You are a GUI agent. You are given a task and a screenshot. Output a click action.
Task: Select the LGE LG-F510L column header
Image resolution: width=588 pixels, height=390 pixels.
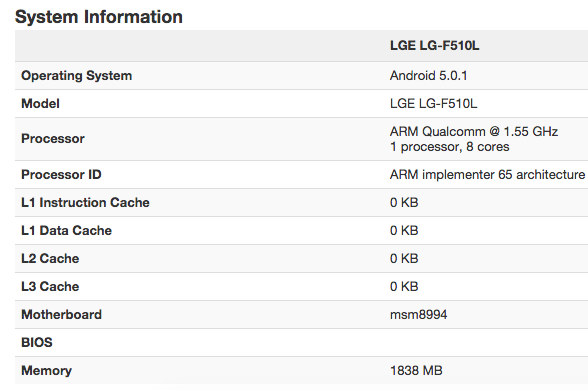click(434, 46)
